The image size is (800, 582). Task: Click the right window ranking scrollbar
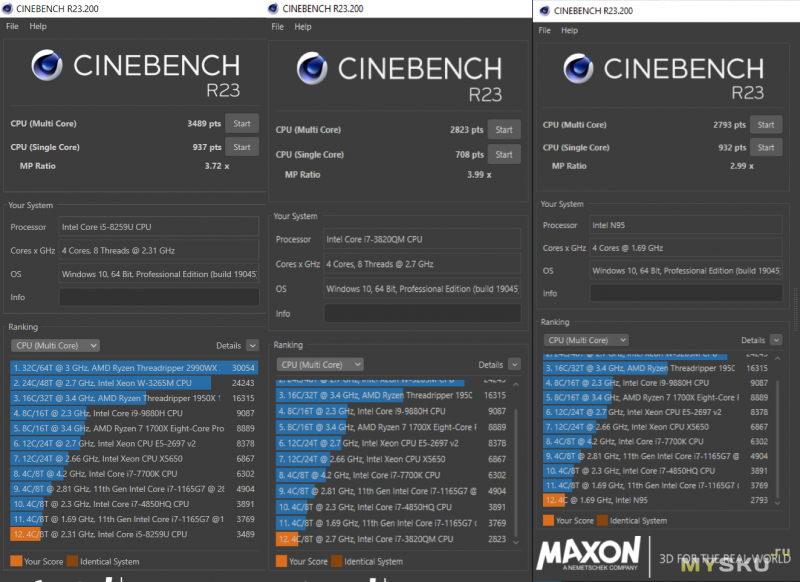778,440
